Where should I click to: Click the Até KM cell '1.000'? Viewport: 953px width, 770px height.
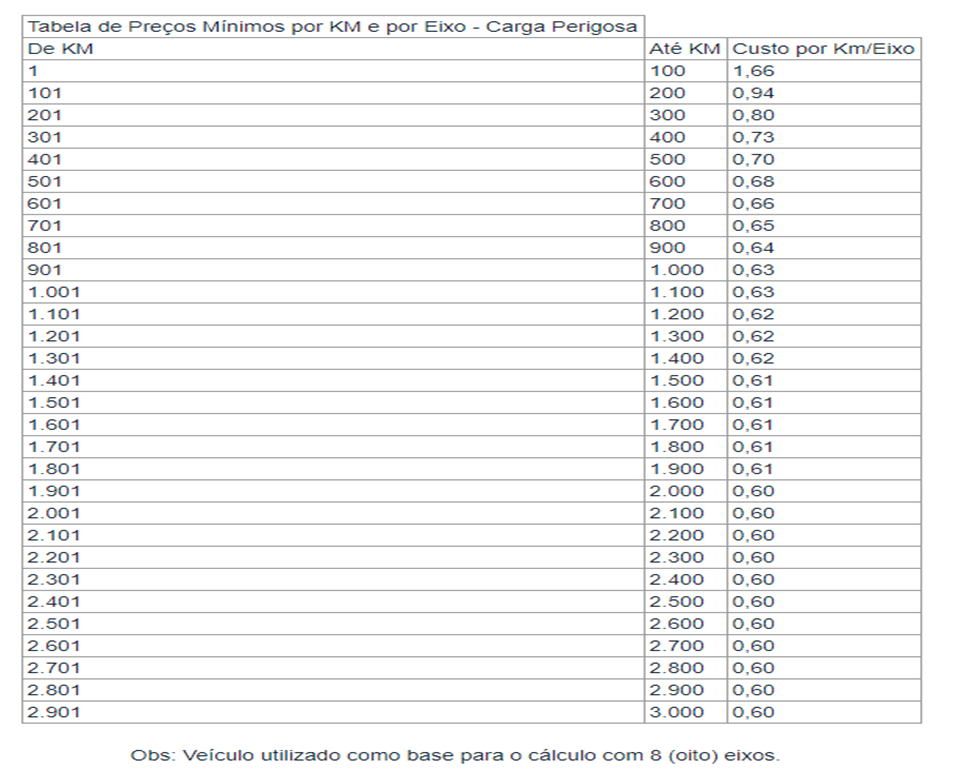tap(686, 270)
